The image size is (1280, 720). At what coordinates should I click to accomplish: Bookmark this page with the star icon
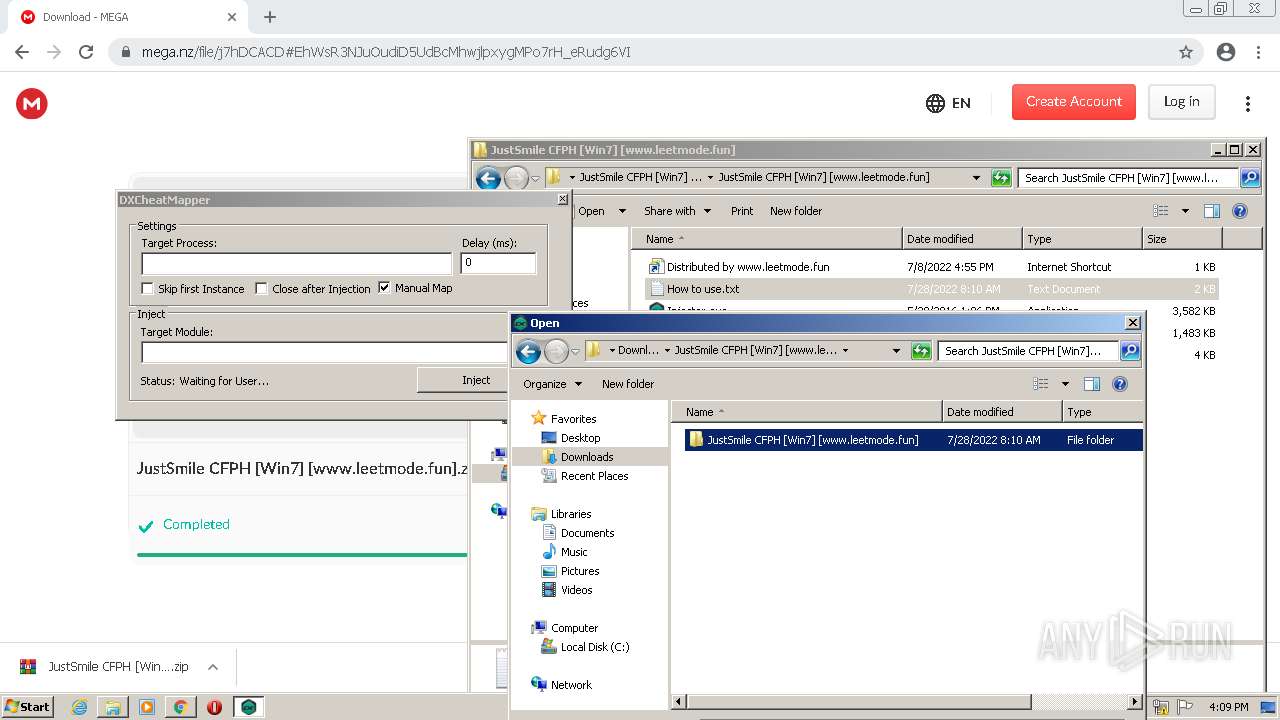tap(1186, 52)
